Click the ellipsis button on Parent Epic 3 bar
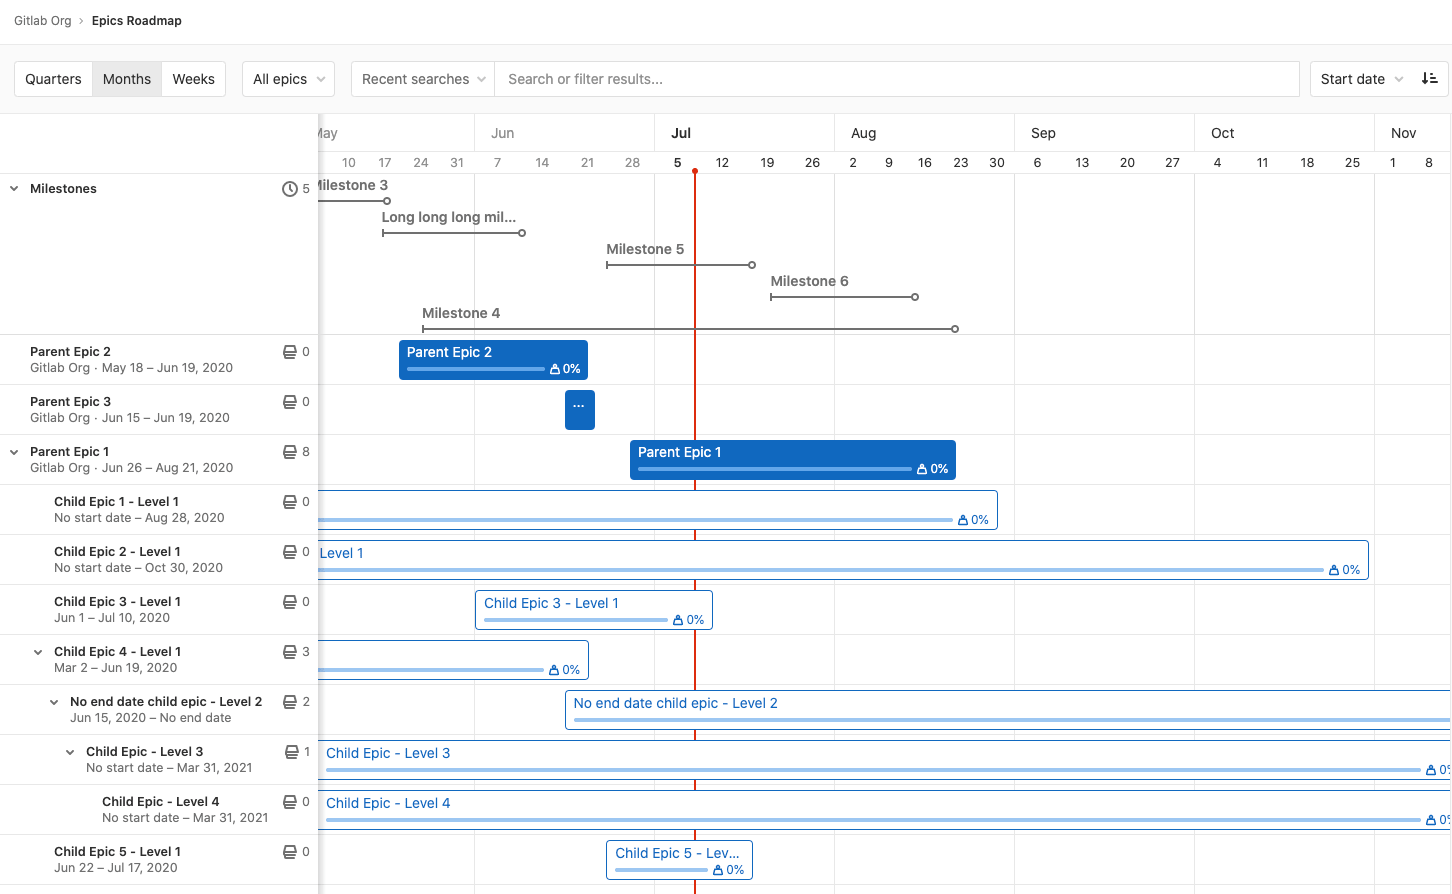Screen dimensions: 1452x894 [580, 409]
